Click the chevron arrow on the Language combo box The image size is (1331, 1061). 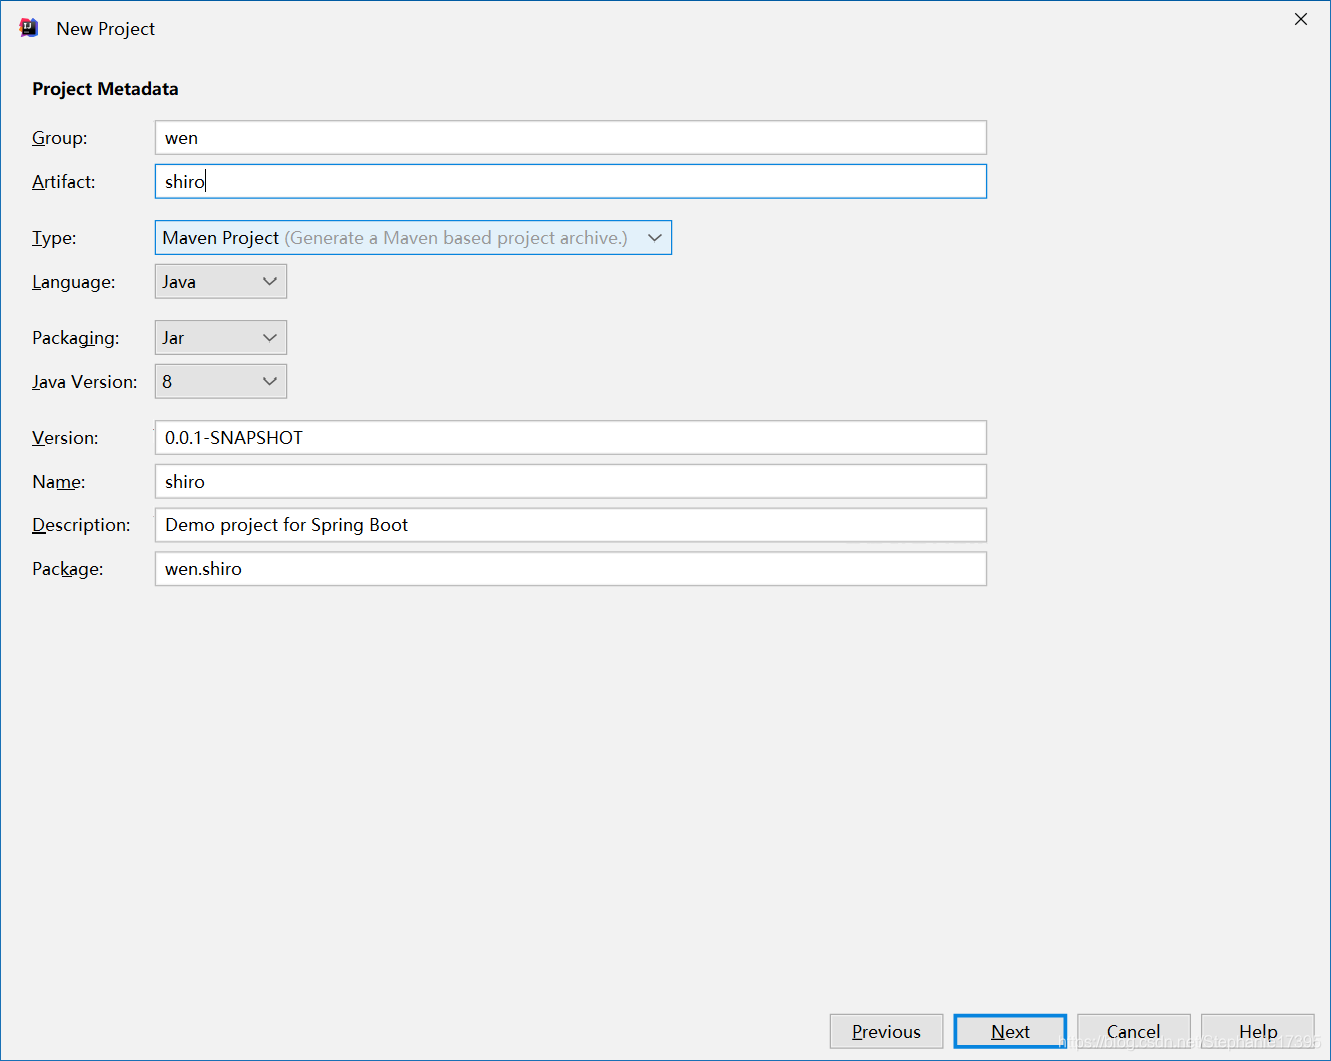coord(269,281)
